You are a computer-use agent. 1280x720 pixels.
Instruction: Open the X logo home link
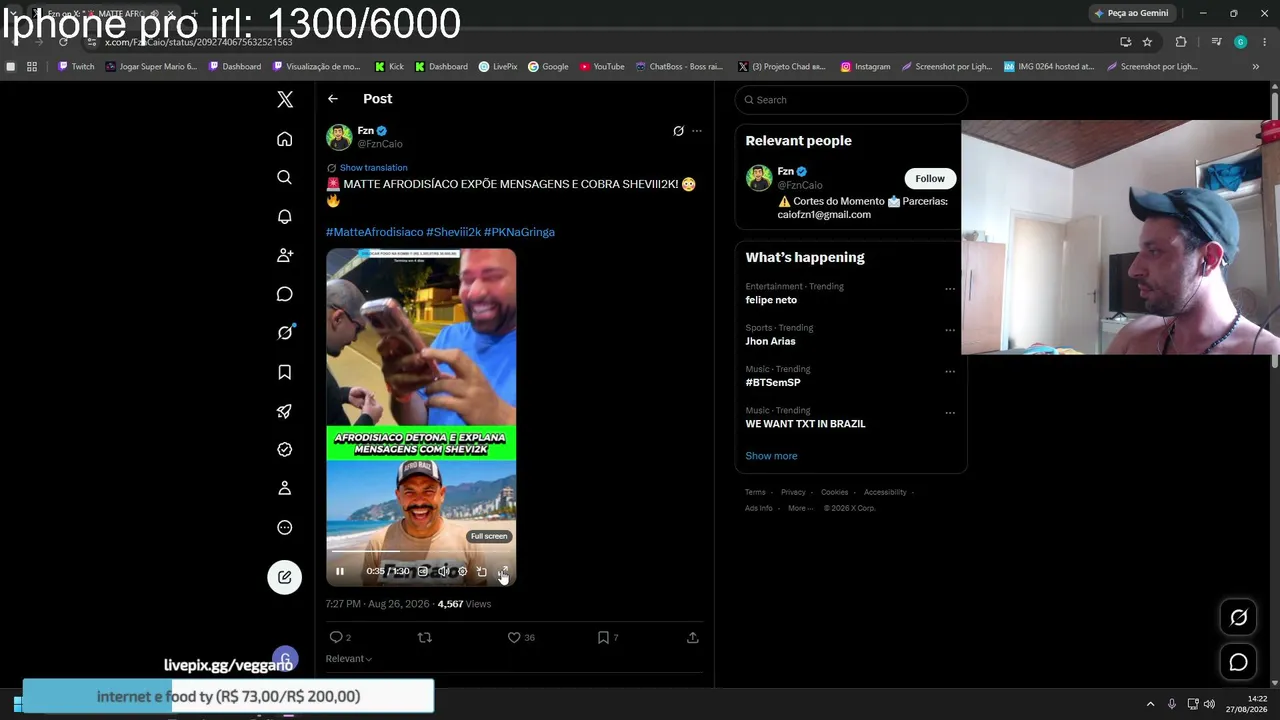click(x=285, y=99)
